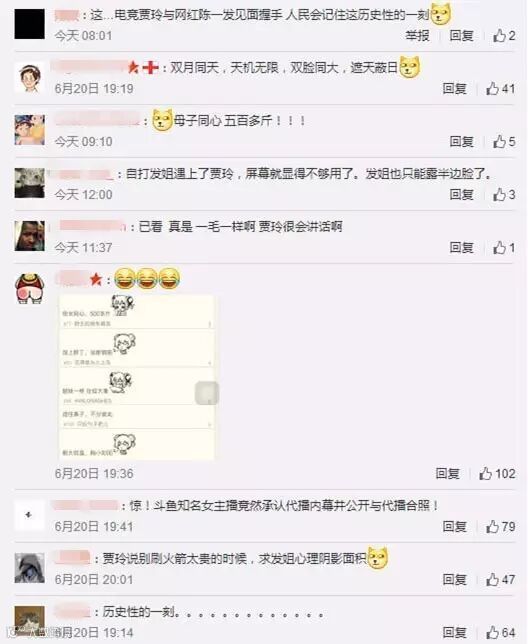The height and width of the screenshot is (644, 528).
Task: Click 回复 on the 今天 12:00 comment
Action: pyautogui.click(x=461, y=195)
